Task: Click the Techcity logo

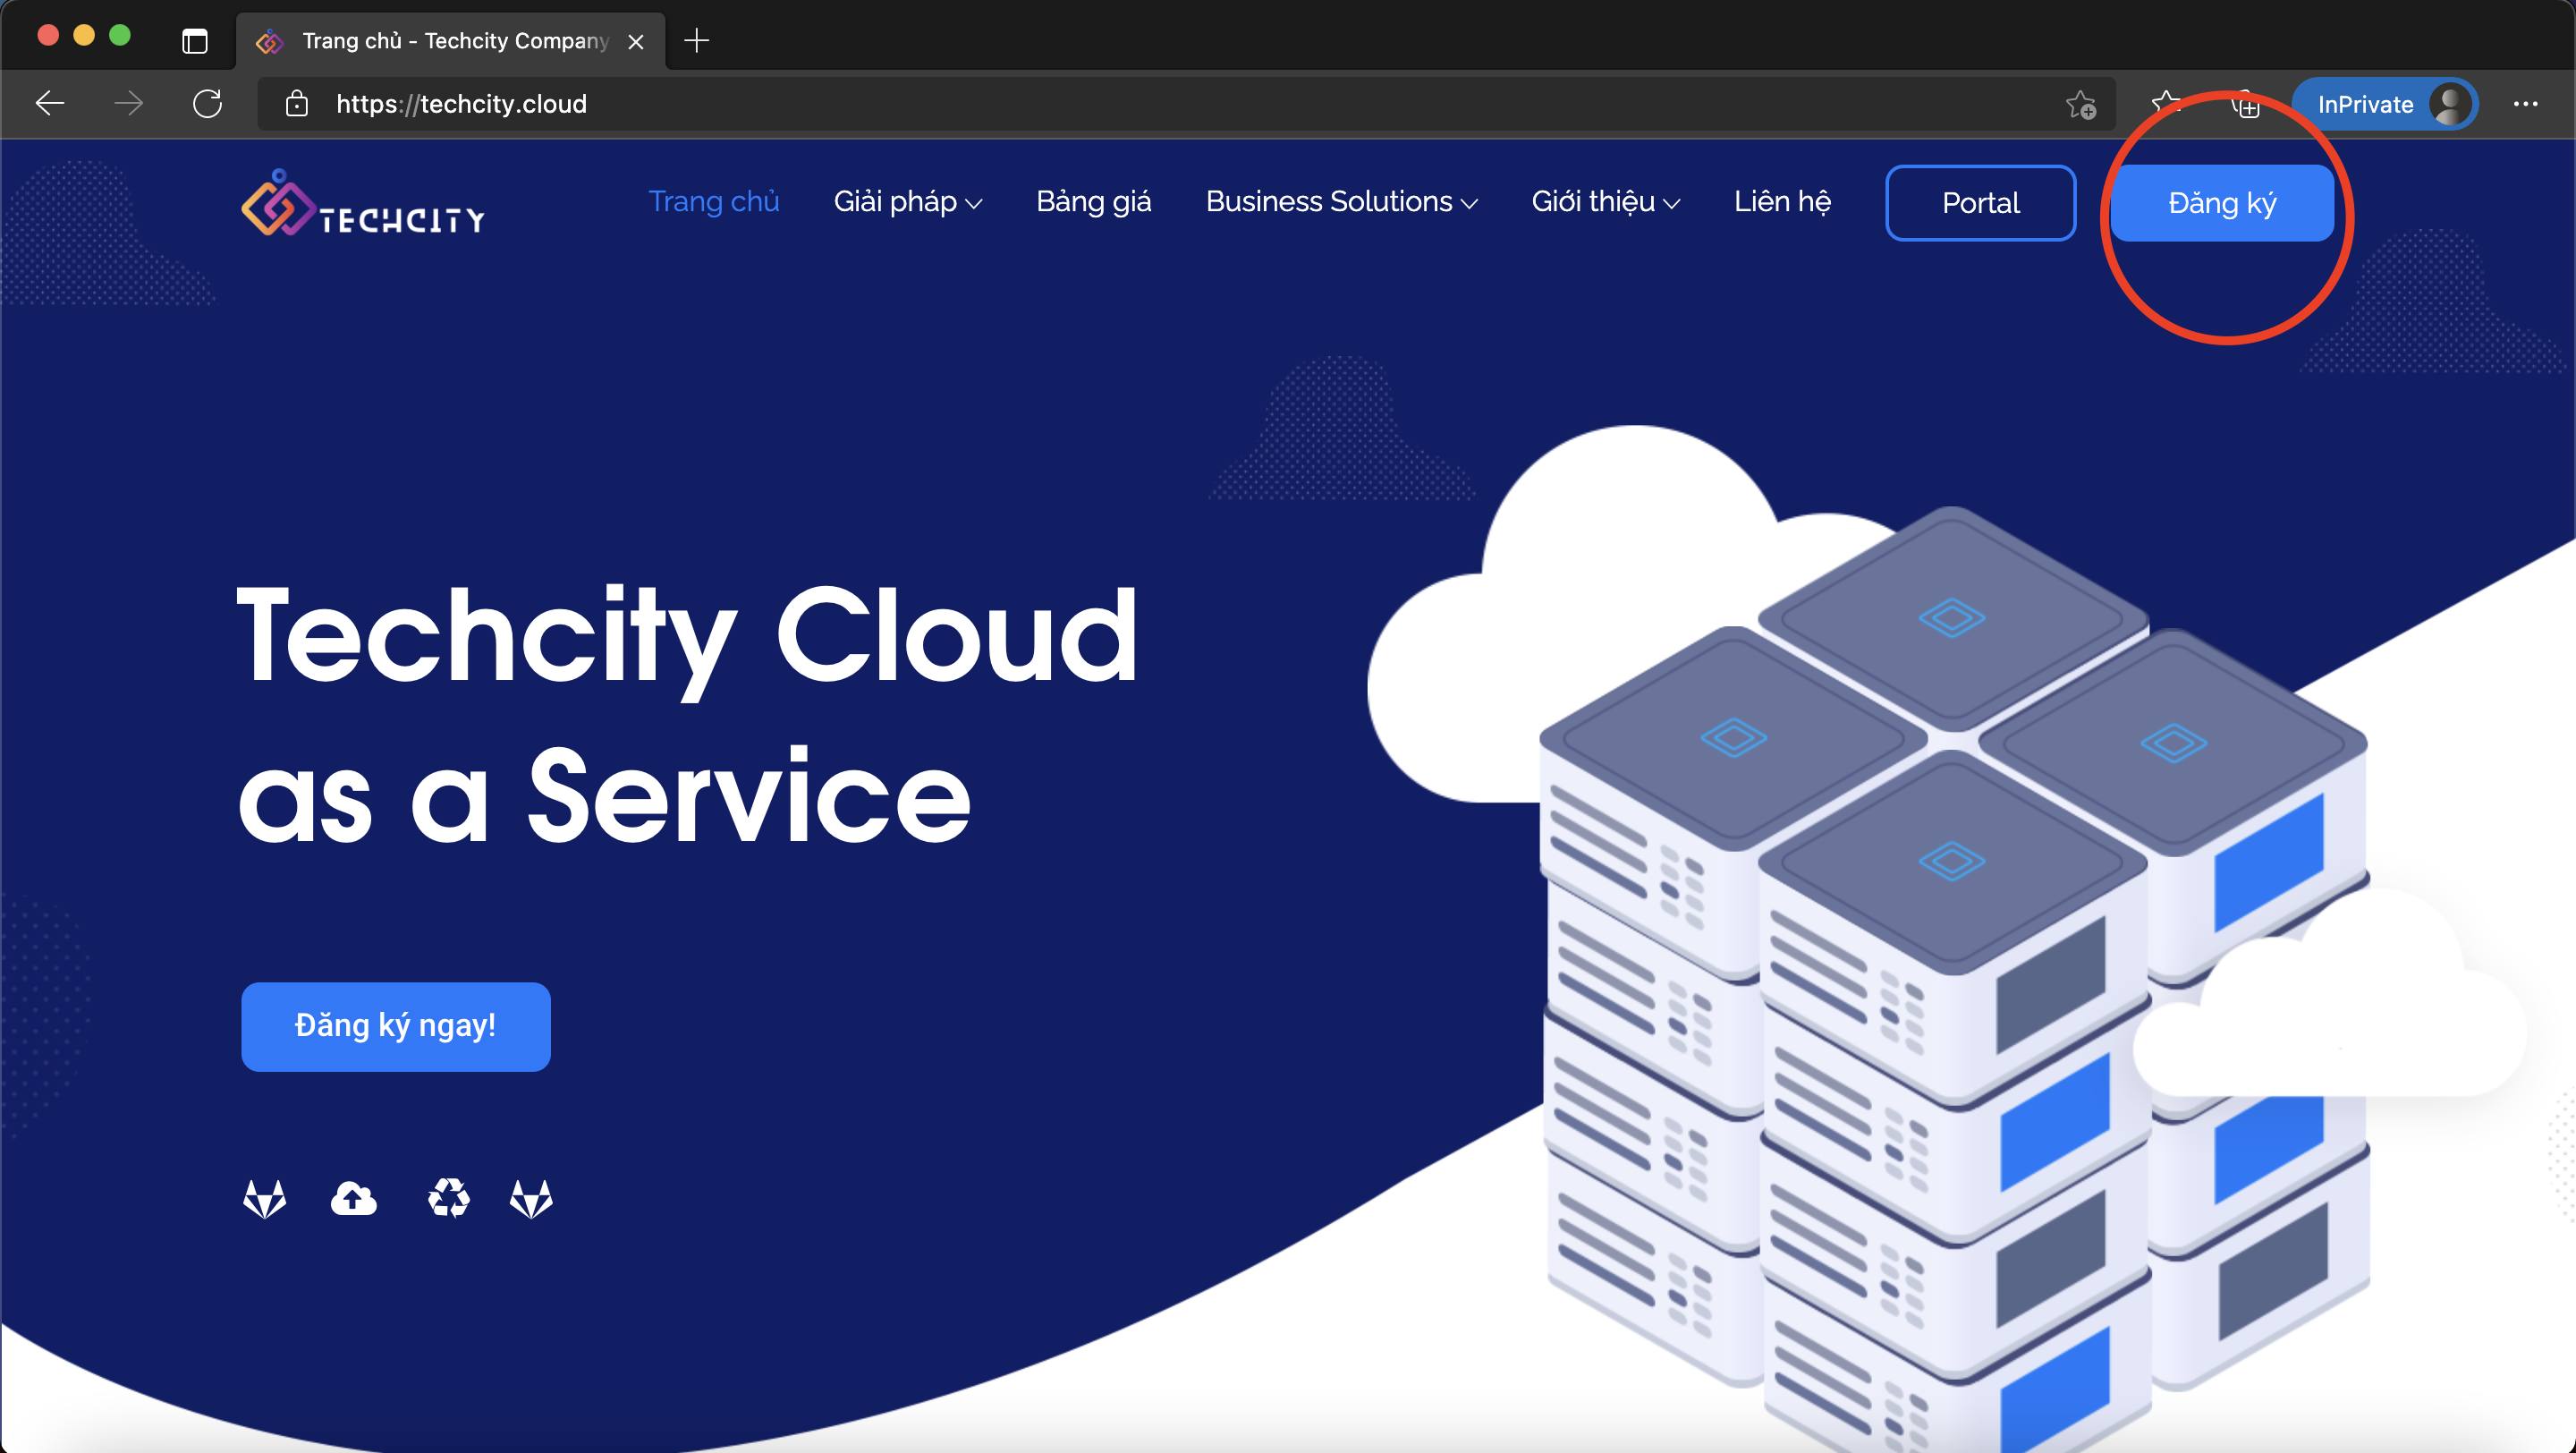Action: click(363, 203)
